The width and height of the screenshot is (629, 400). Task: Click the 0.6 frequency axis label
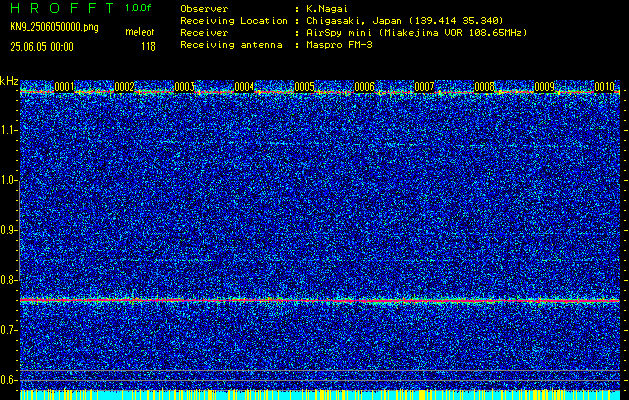coord(8,380)
